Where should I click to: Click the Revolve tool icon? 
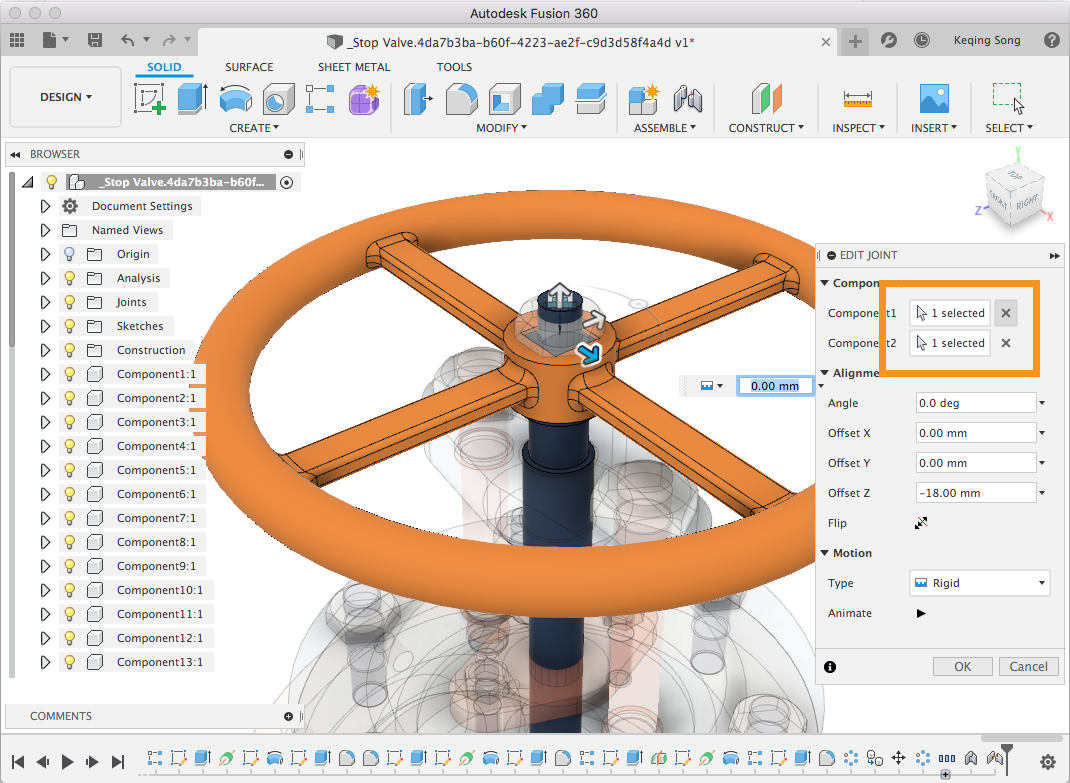[x=235, y=99]
